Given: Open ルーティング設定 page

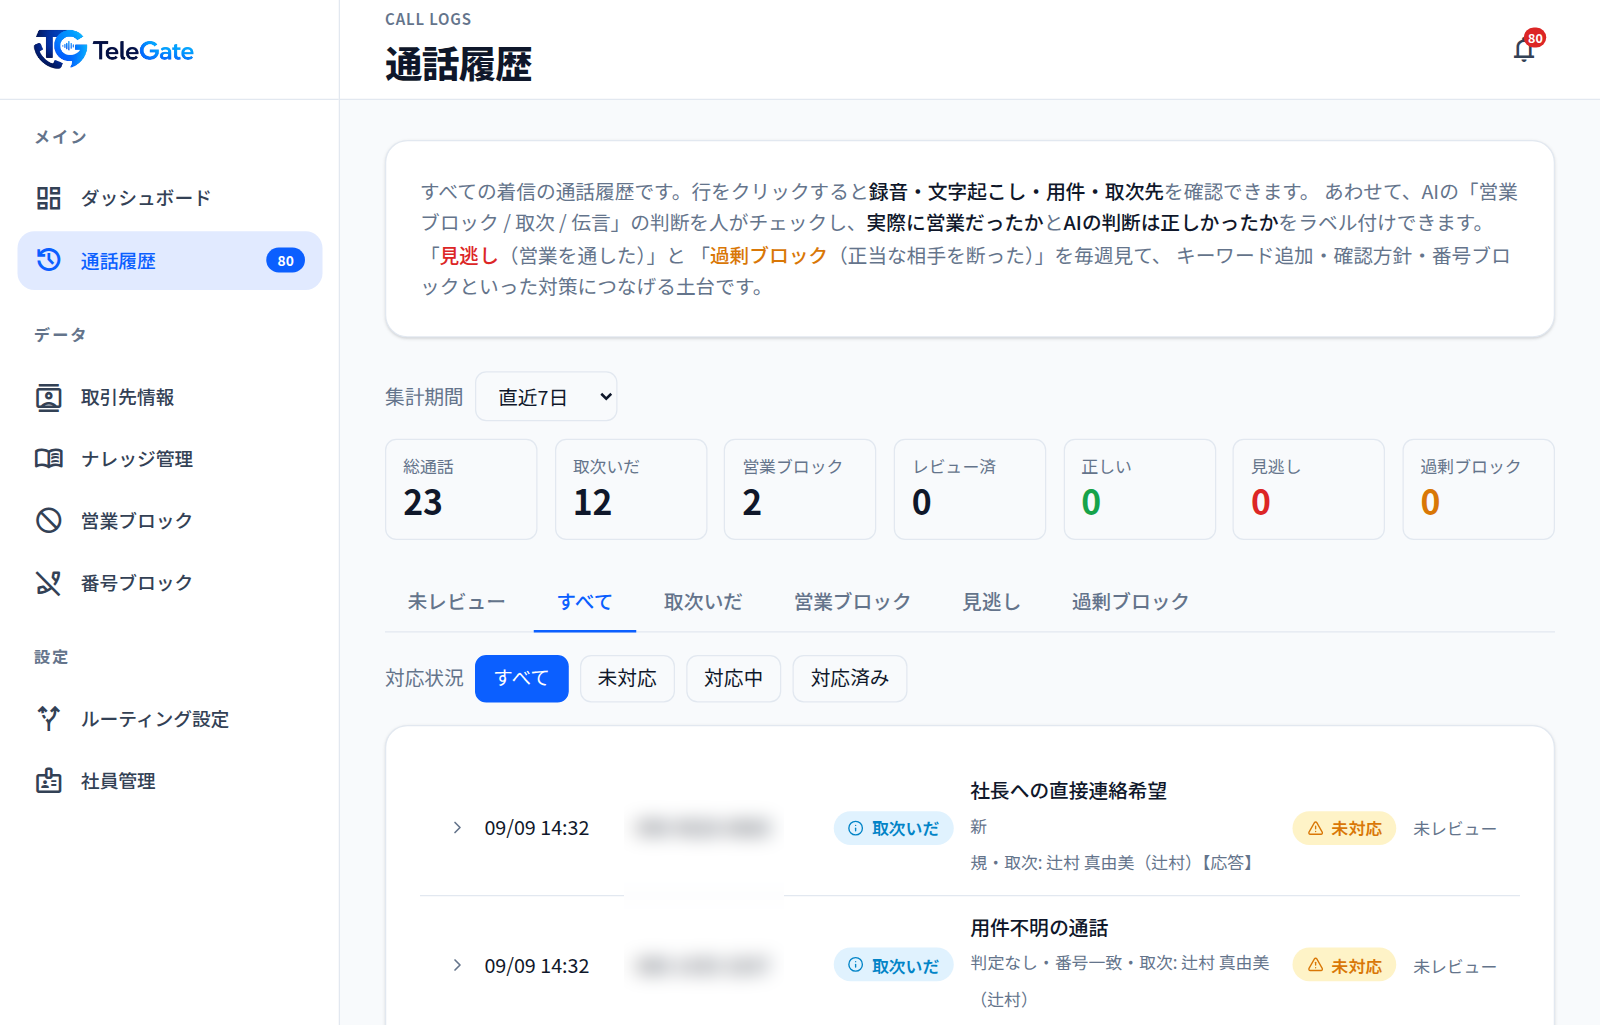Looking at the screenshot, I should (170, 719).
